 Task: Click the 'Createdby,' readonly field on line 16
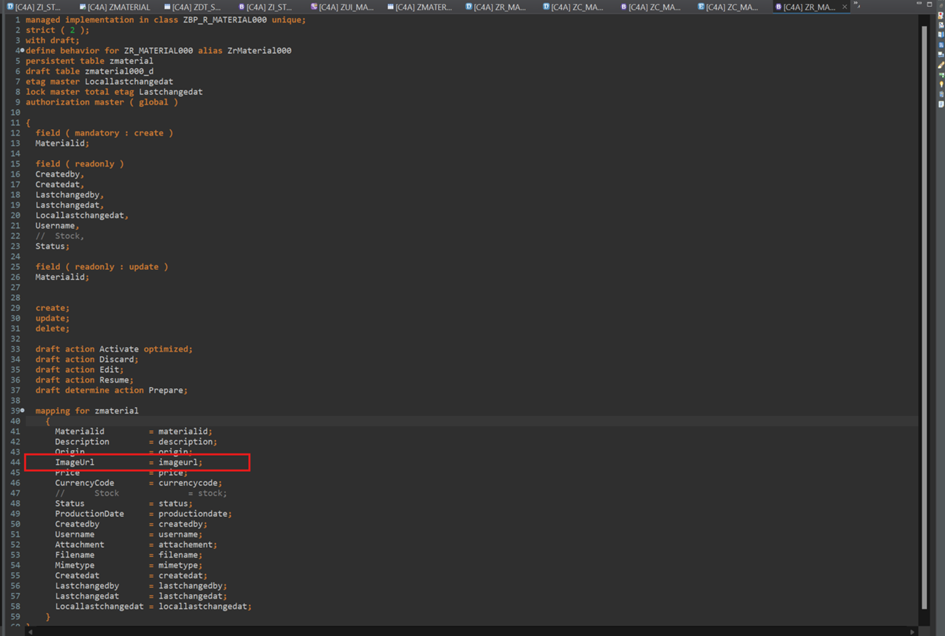pos(60,174)
